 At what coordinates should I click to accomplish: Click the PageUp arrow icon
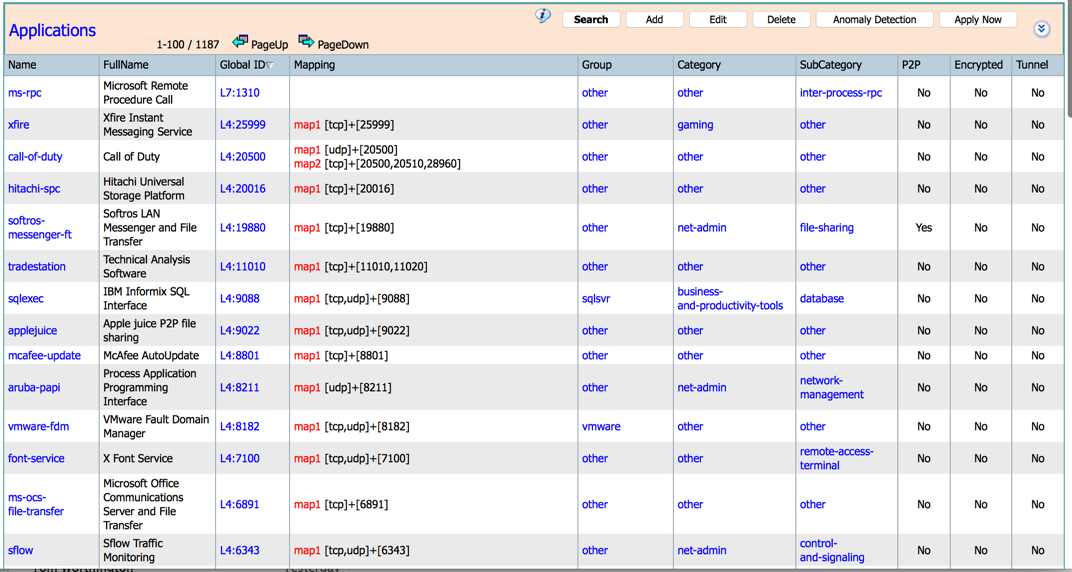(x=240, y=43)
